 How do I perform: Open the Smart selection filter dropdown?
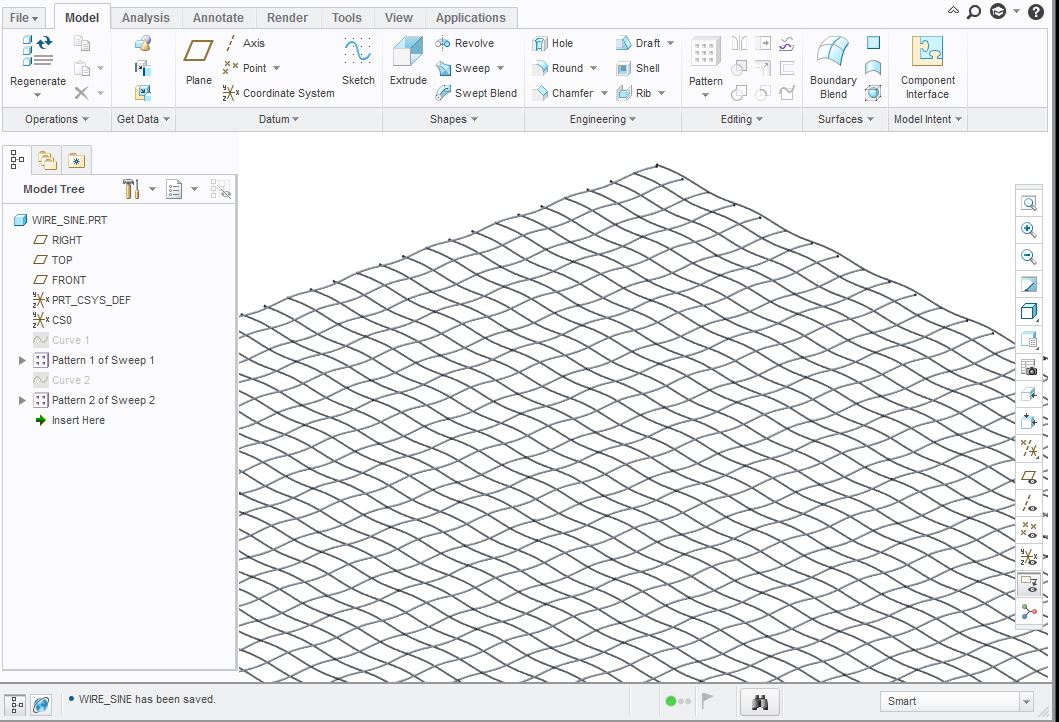click(1027, 701)
